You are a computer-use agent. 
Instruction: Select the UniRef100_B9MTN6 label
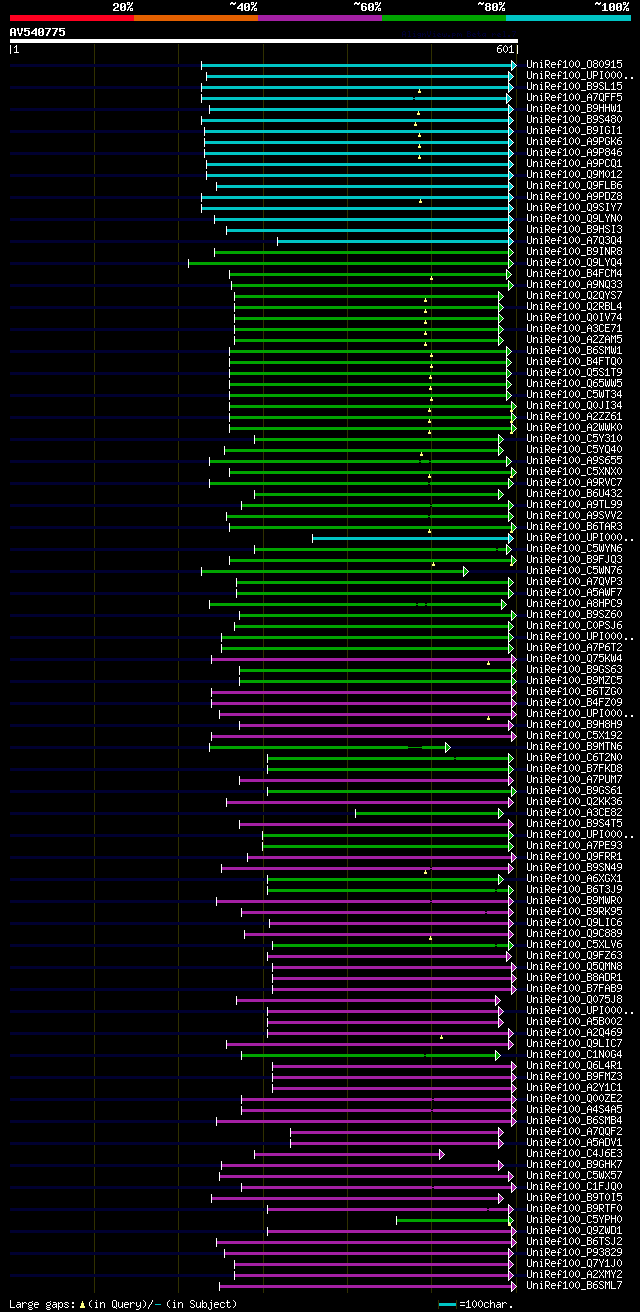coord(574,746)
